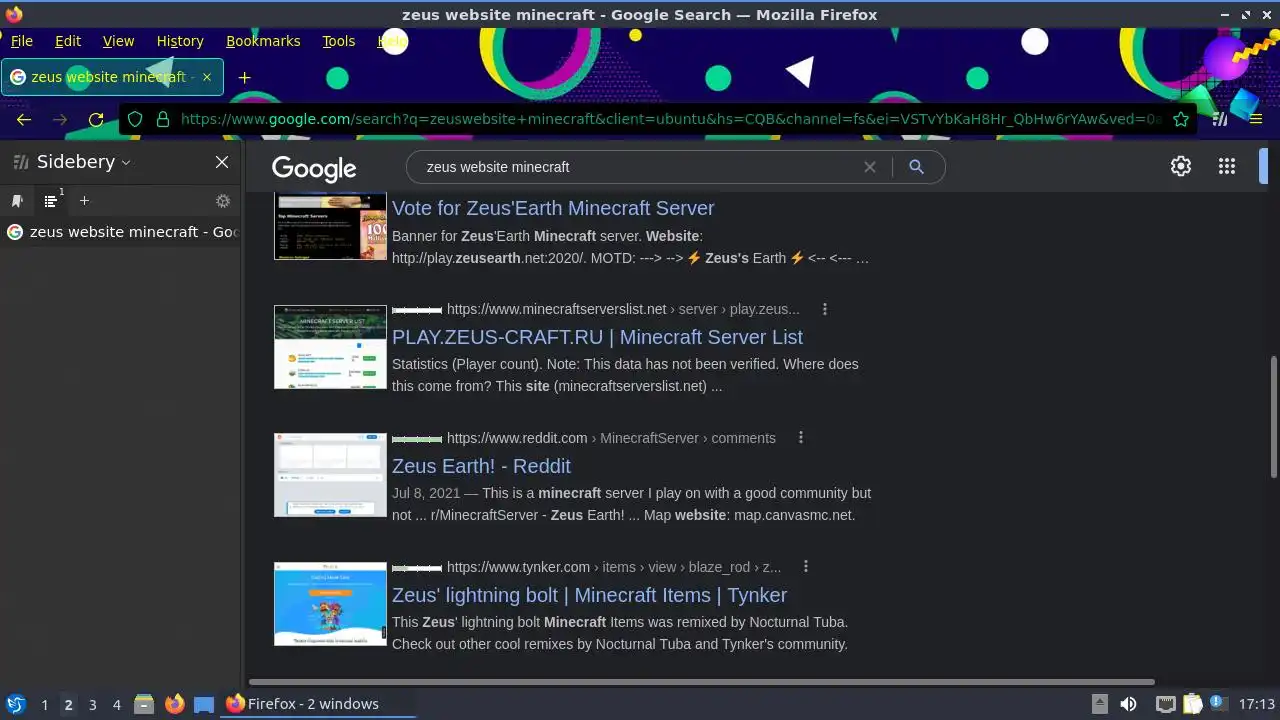1280x720 pixels.
Task: Launch the file manager from the taskbar
Action: [144, 704]
